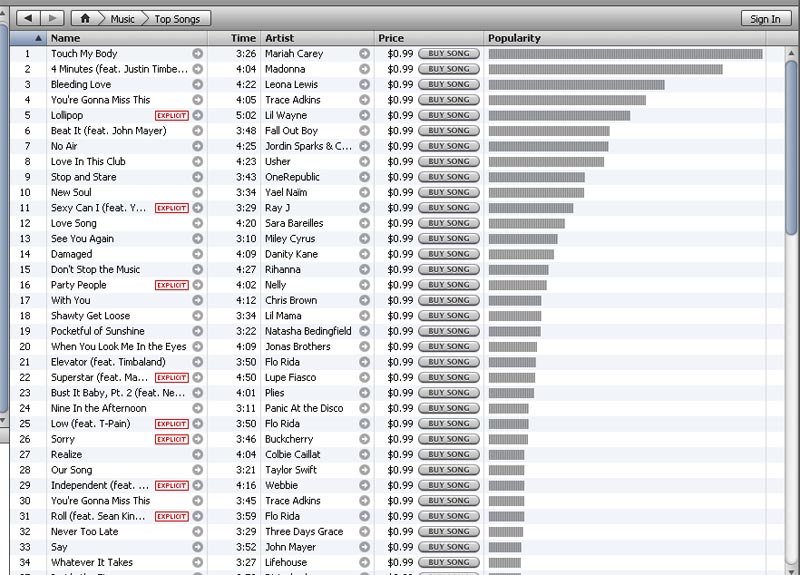Viewport: 800px width, 575px height.
Task: Select artist name Colbie Caillat
Action: click(292, 454)
